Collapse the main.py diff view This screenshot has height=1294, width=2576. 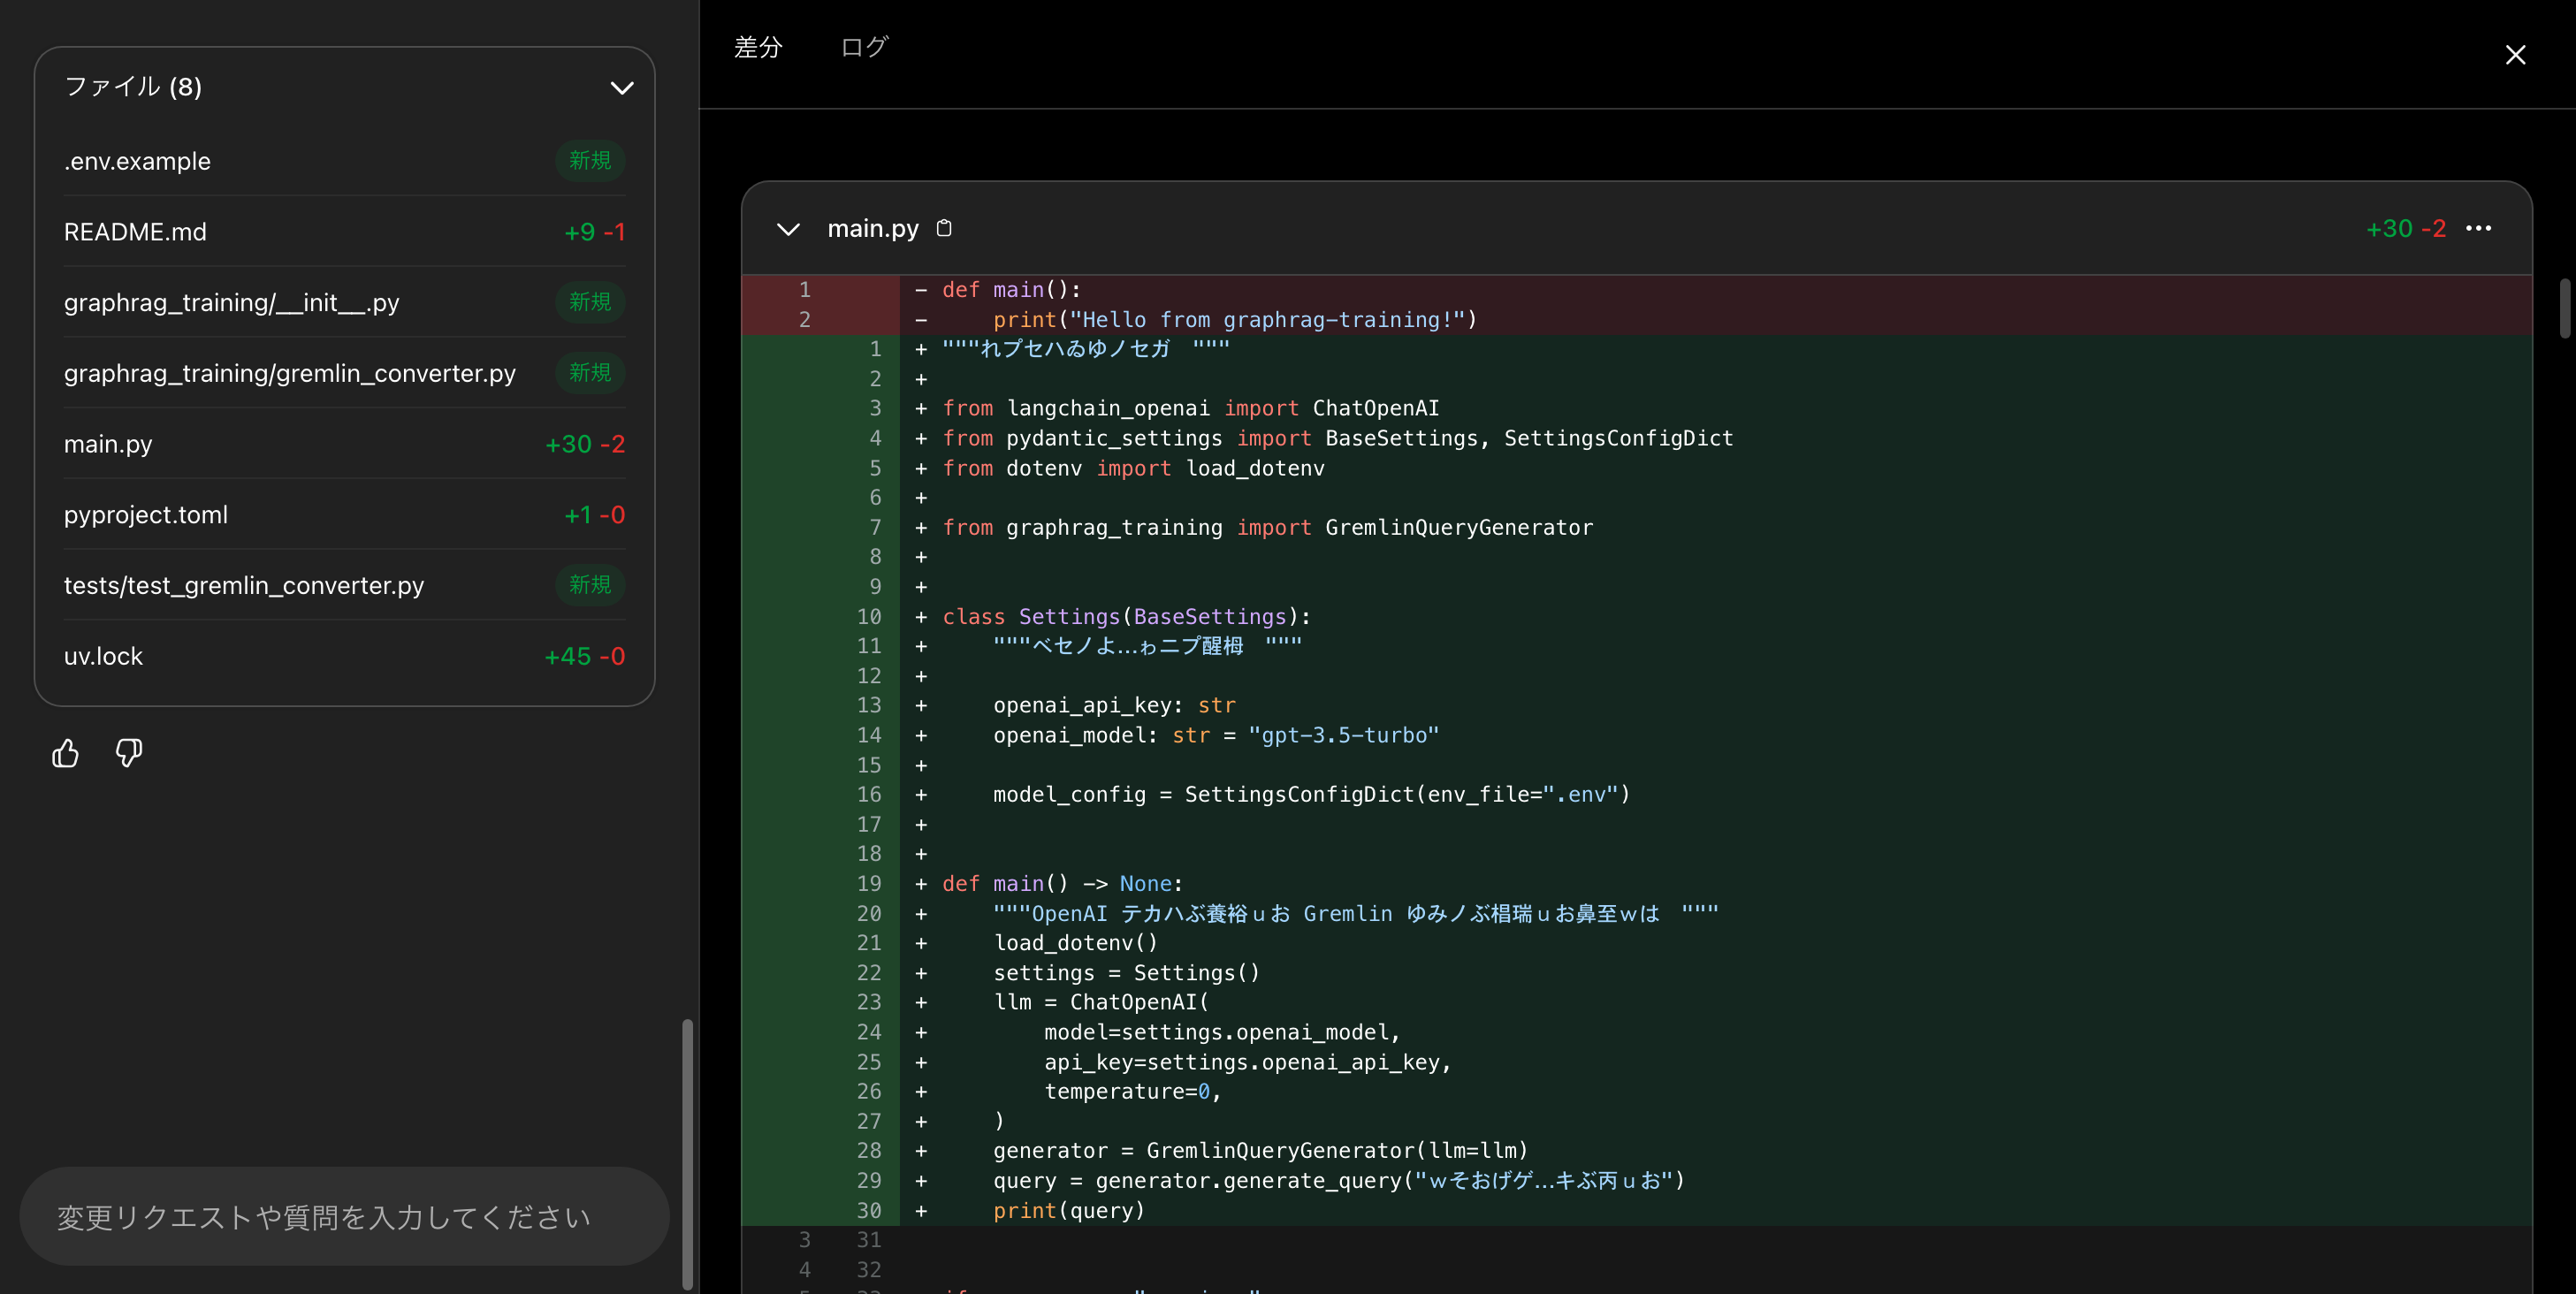click(x=788, y=229)
